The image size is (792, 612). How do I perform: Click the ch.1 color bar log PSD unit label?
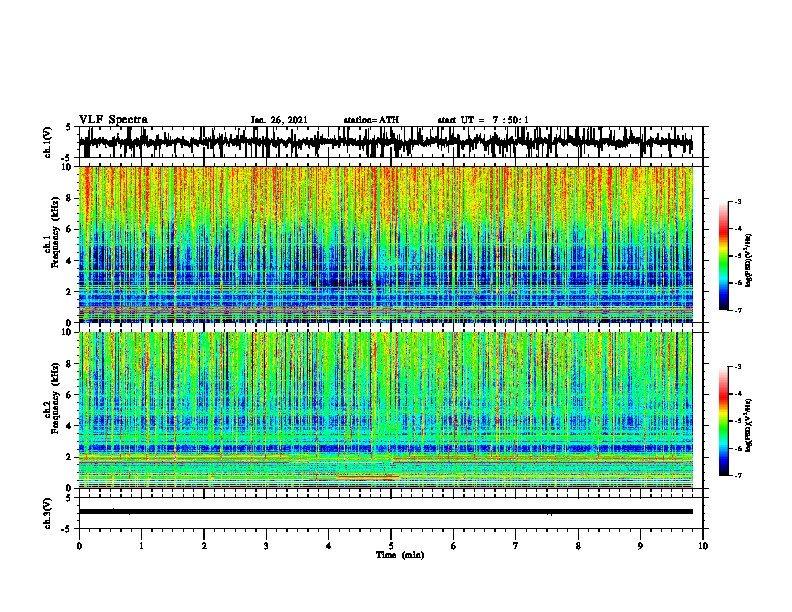coord(749,261)
